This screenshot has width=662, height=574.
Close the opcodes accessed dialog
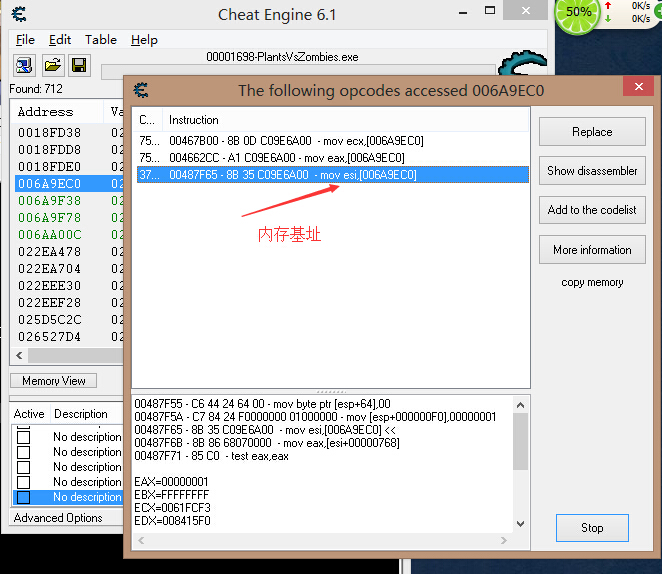pyautogui.click(x=639, y=87)
